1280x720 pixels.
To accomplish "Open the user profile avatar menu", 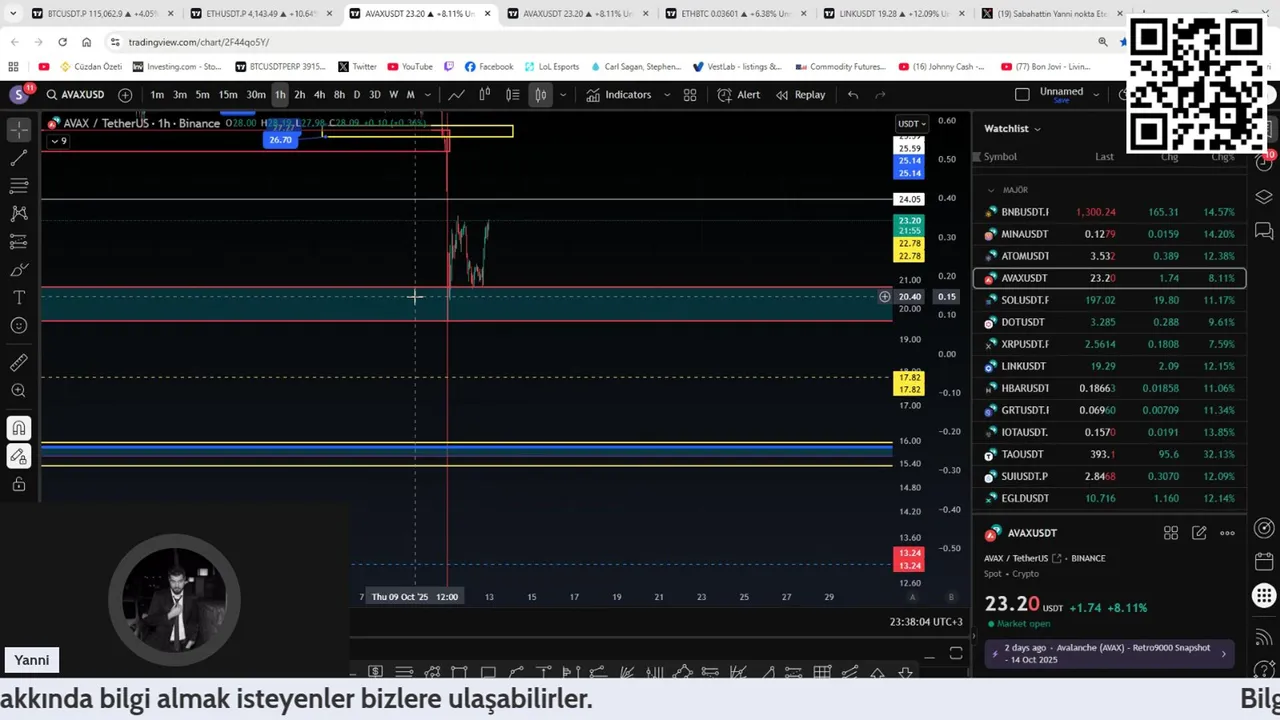I will click(19, 94).
